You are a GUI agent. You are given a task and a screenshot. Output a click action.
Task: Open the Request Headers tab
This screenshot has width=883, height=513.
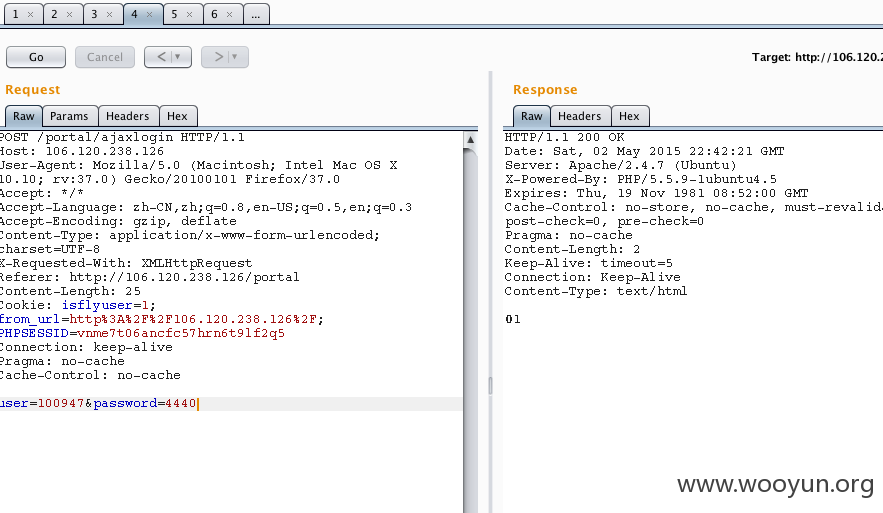coord(128,116)
